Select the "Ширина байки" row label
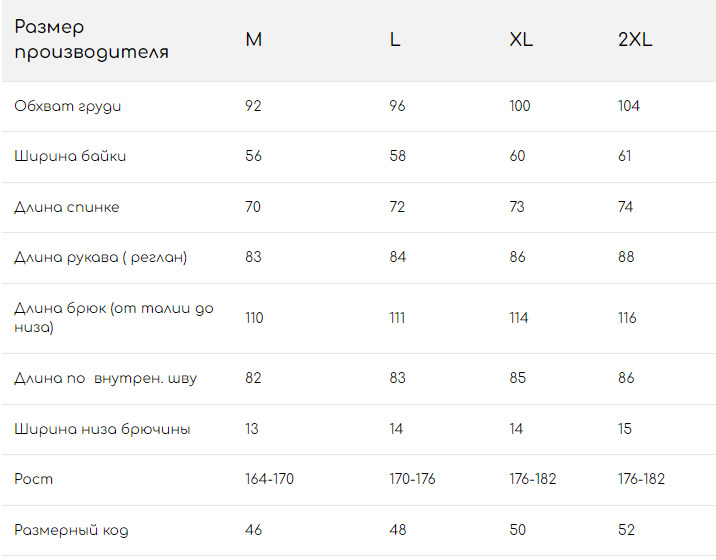Screen dimensions: 716x560 [x=70, y=156]
